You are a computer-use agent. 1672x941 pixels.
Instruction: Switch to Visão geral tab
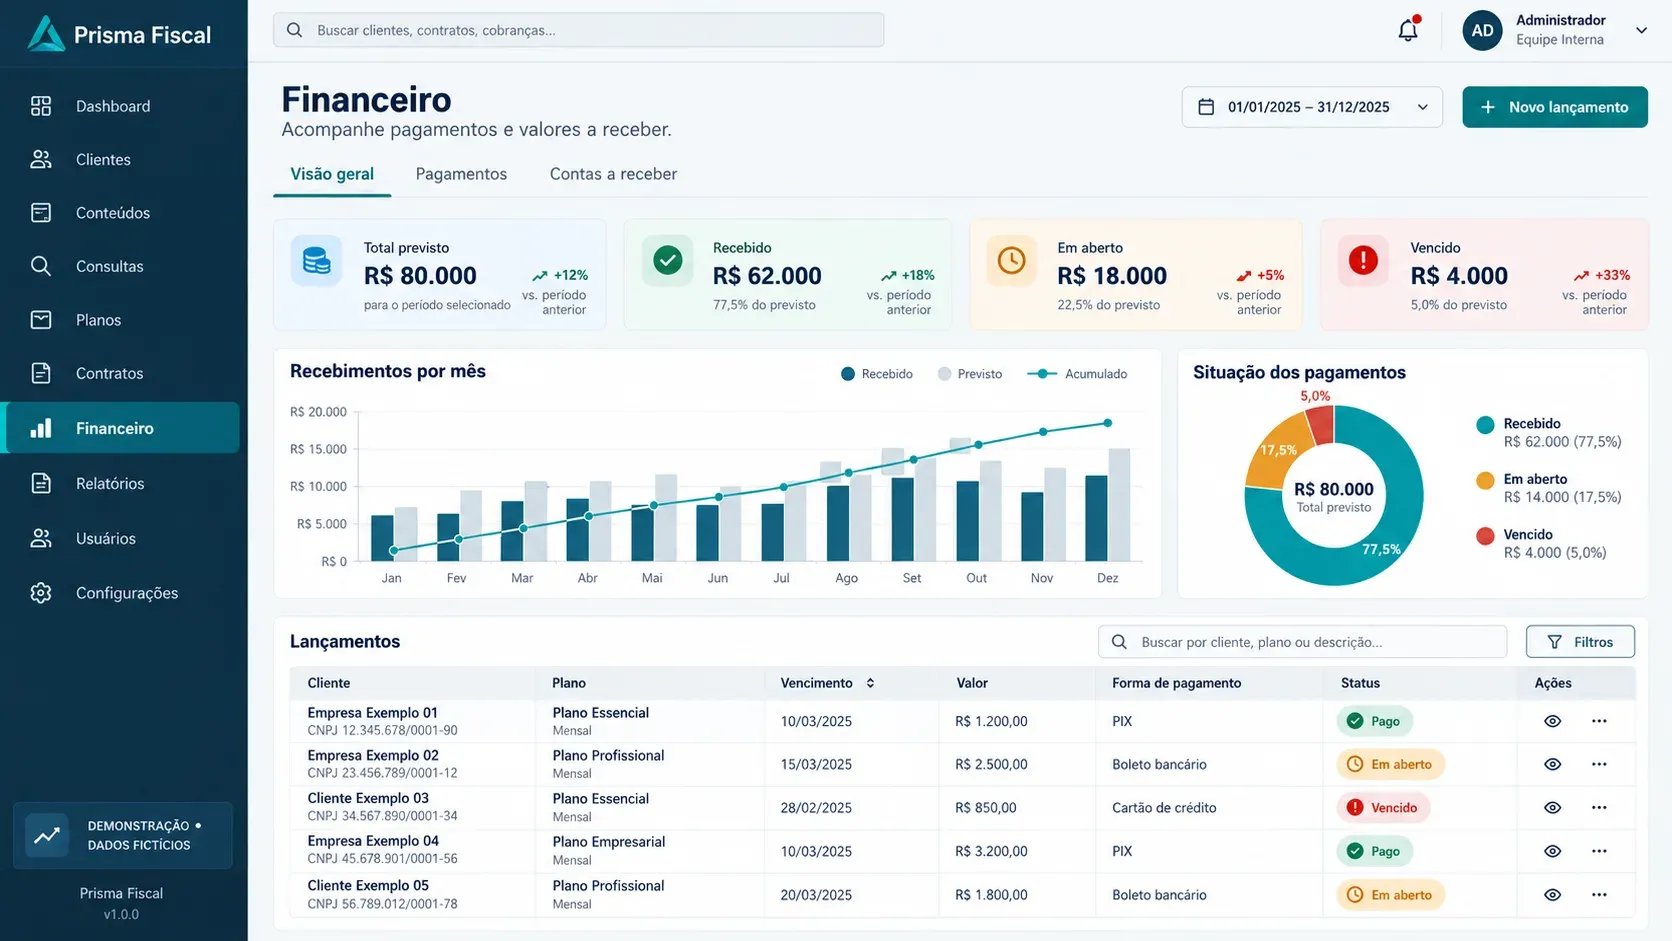pyautogui.click(x=332, y=174)
